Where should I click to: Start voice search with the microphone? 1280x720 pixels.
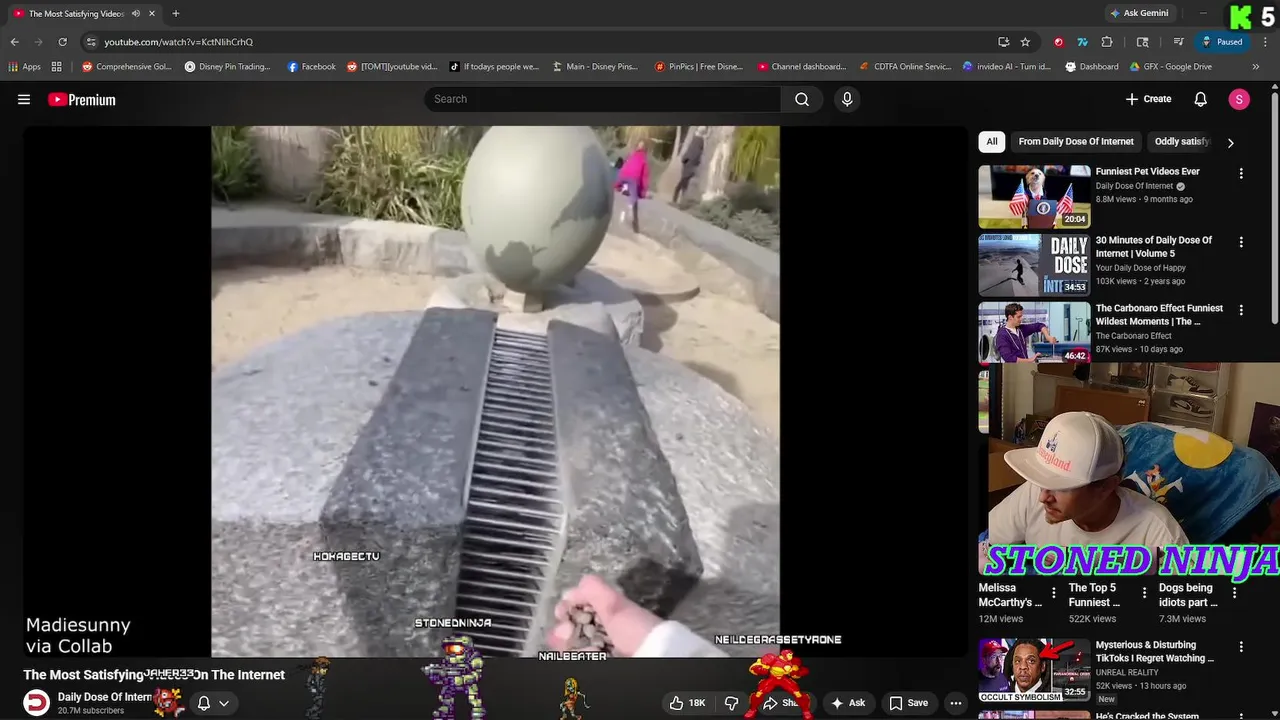tap(847, 99)
